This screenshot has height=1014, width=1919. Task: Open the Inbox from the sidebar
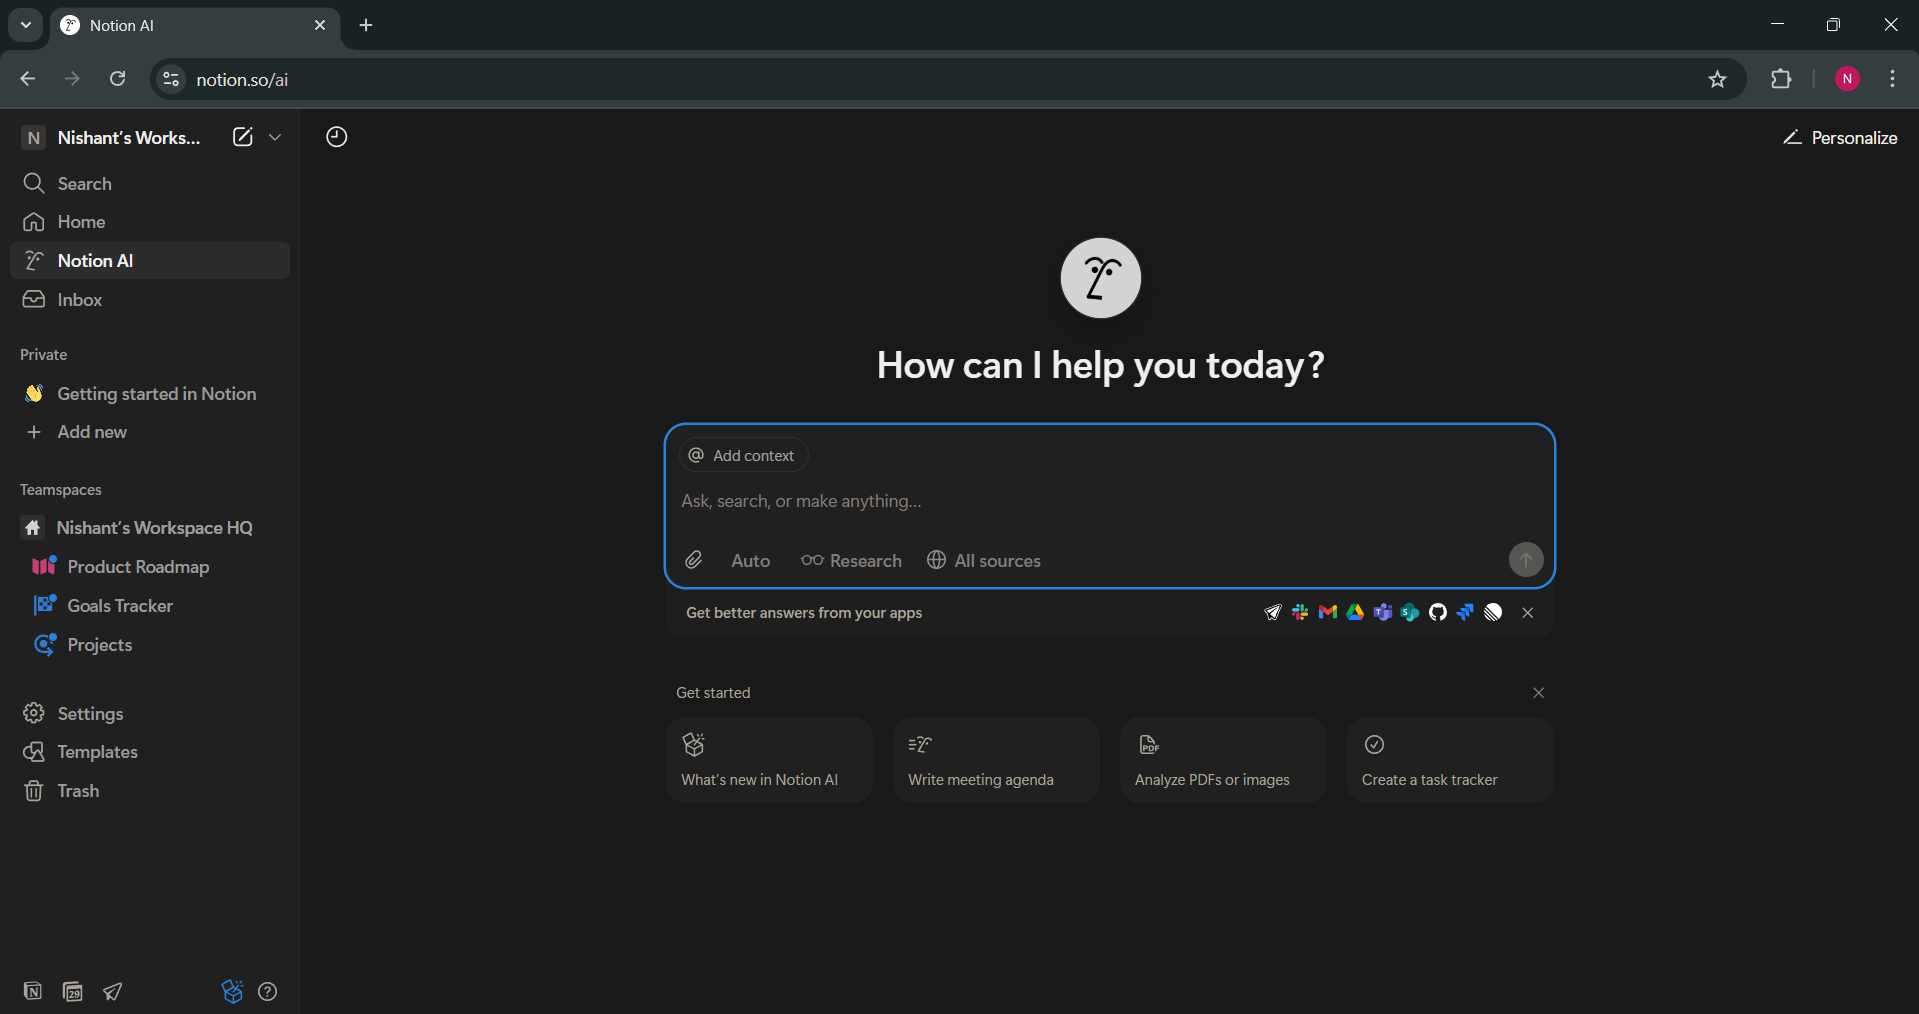(79, 300)
